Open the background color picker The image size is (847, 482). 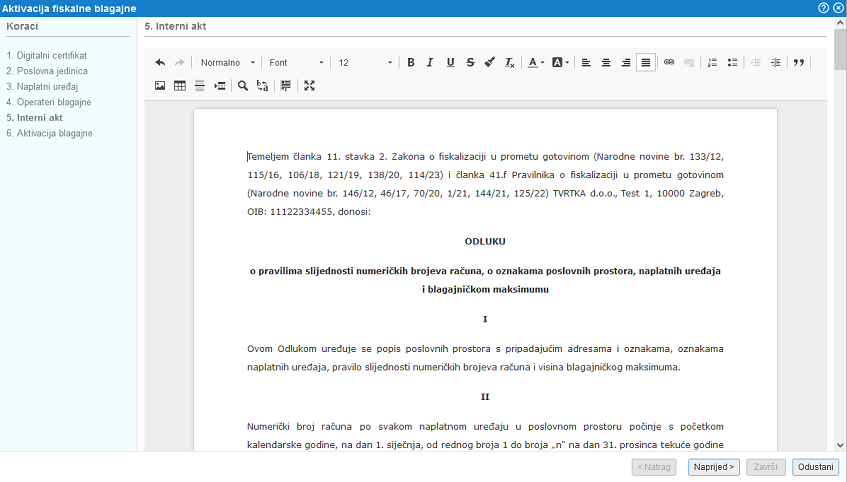click(x=560, y=63)
